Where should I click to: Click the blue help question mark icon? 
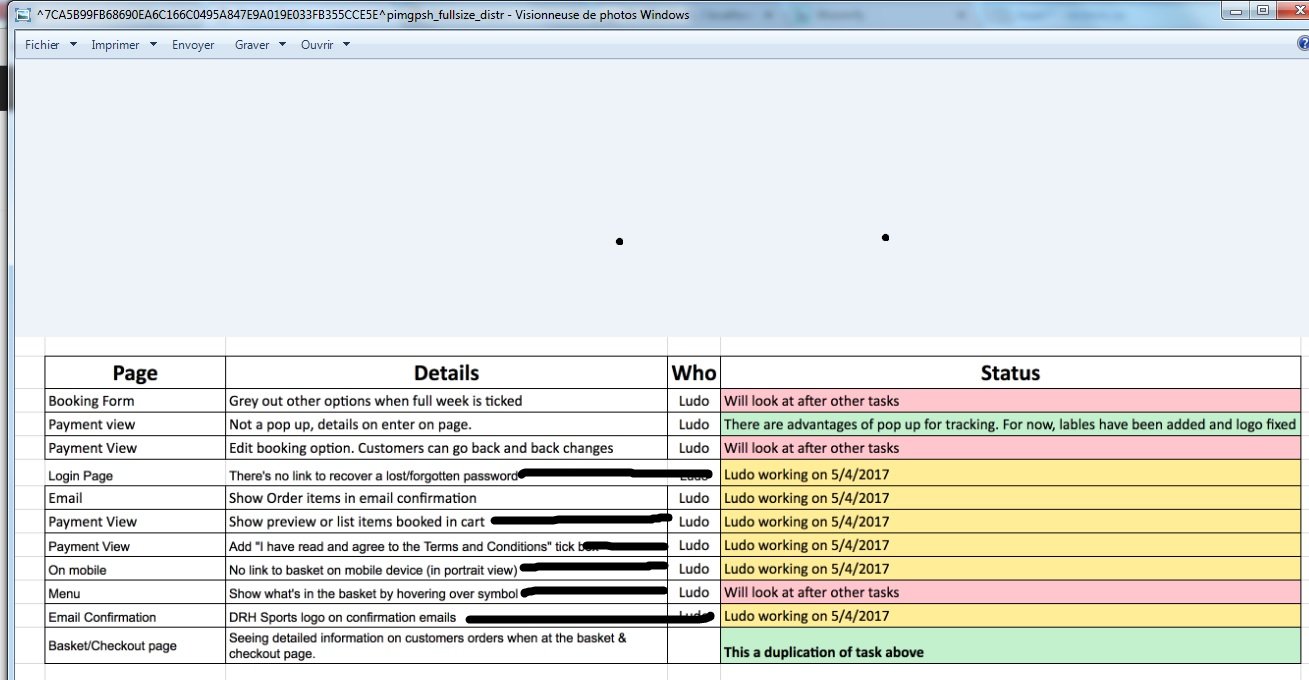(1302, 44)
